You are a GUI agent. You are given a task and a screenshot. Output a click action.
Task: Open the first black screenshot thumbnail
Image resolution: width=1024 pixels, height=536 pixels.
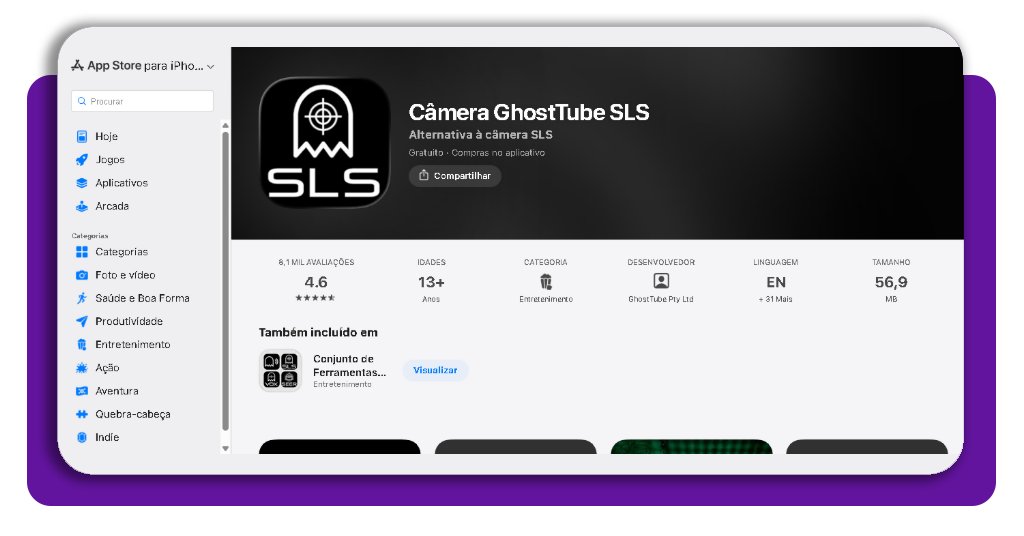340,447
